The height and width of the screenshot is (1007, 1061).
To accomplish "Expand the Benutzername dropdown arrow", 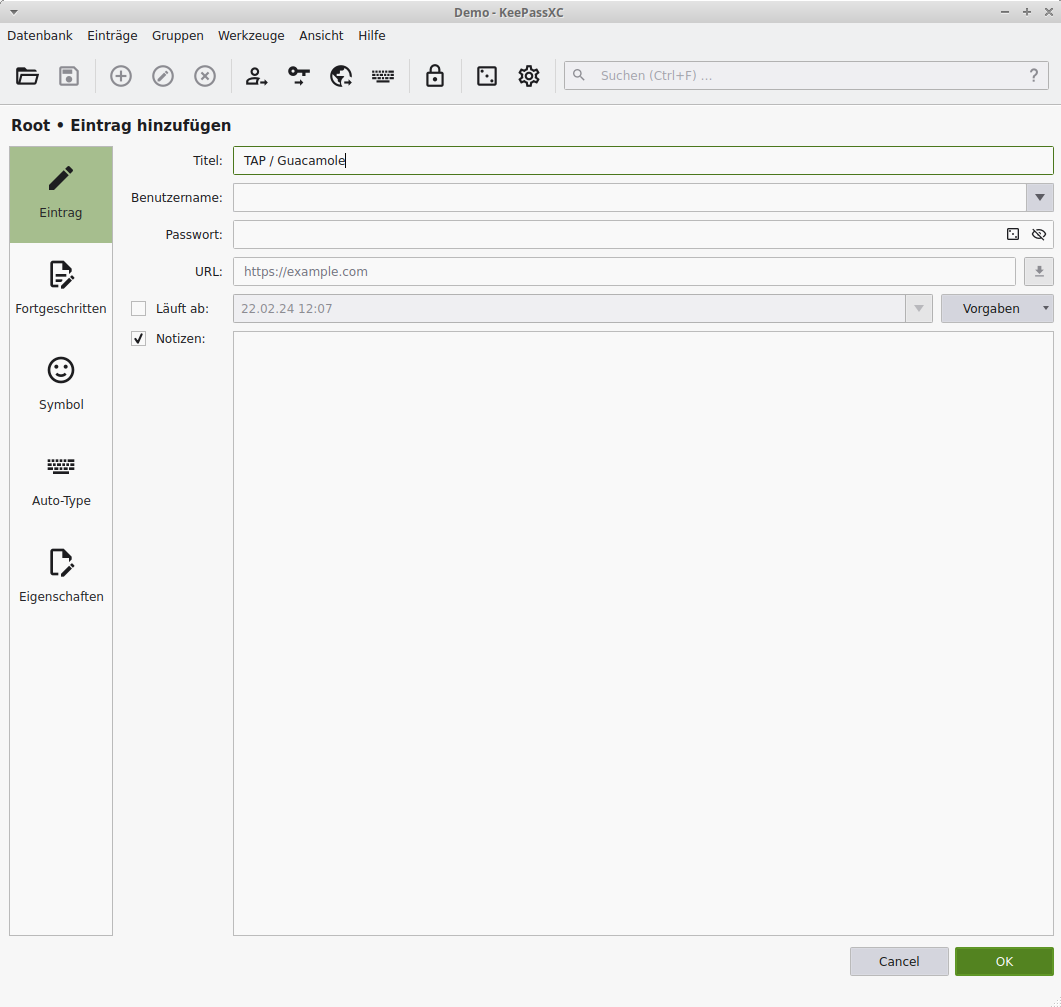I will tap(1039, 197).
